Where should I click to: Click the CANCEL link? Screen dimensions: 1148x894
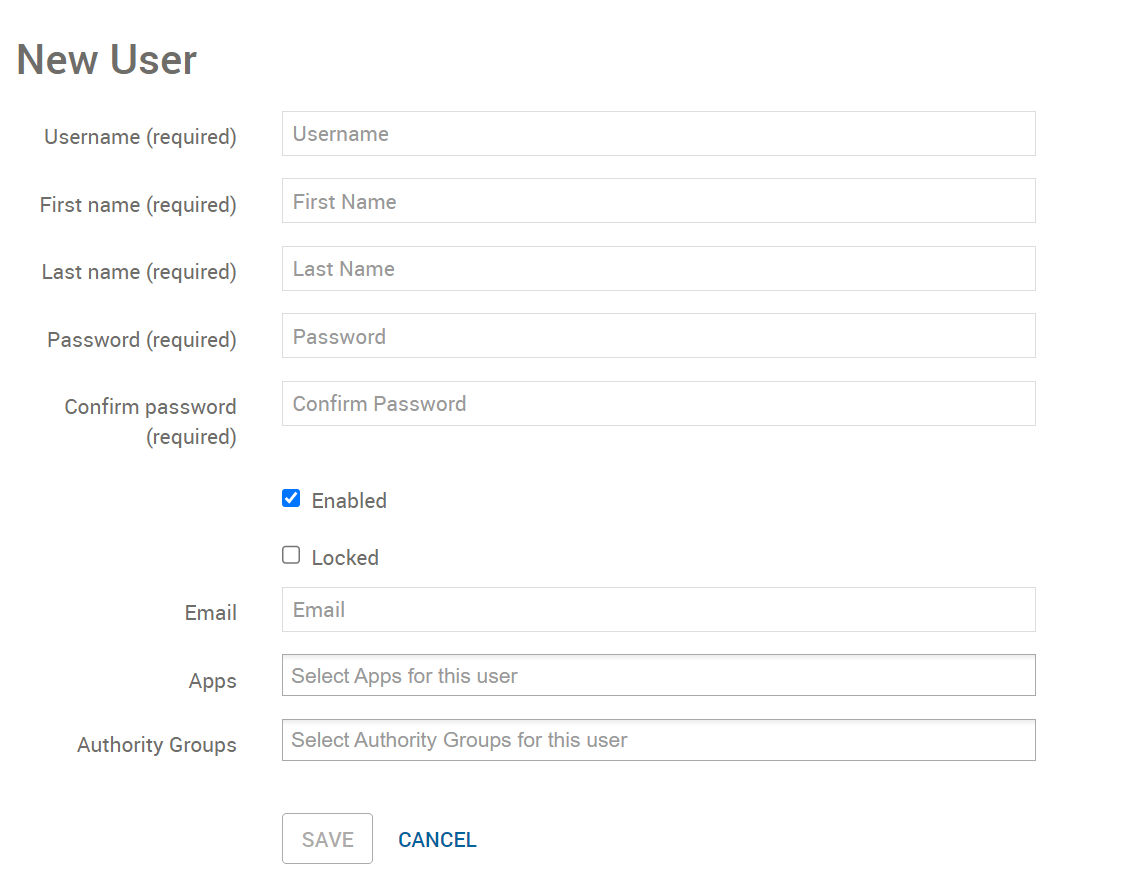tap(437, 840)
